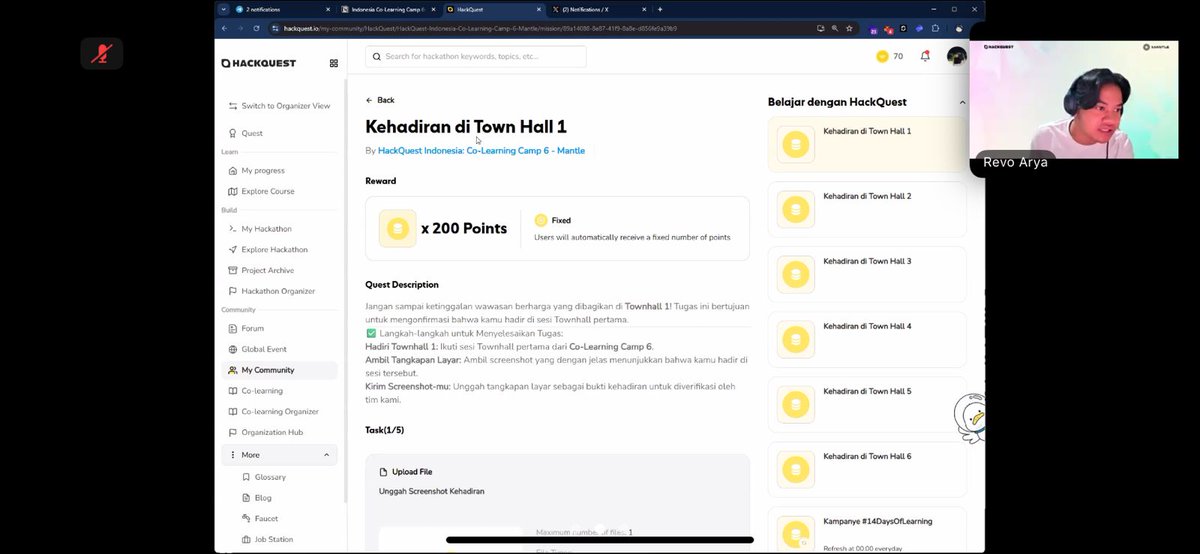Click the Upload File icon
1200x554 pixels.
click(x=383, y=472)
